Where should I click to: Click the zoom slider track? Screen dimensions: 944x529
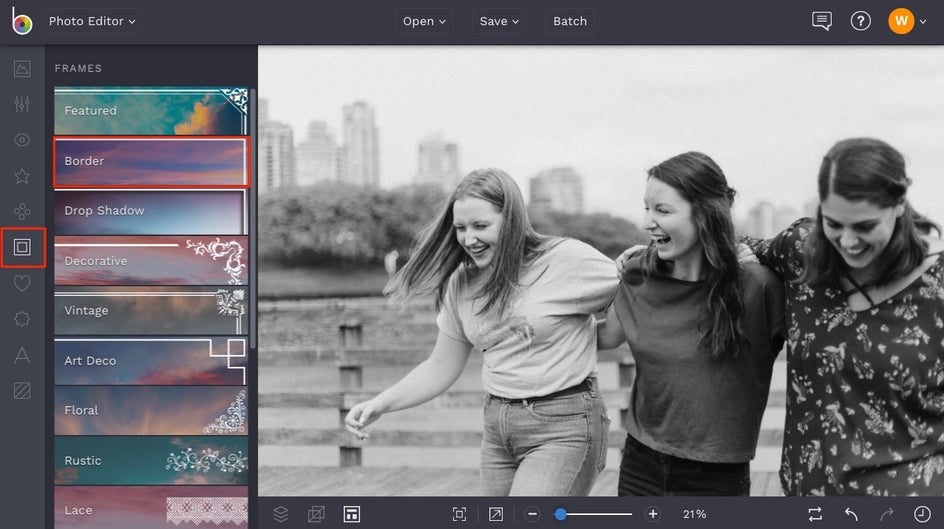[x=600, y=514]
